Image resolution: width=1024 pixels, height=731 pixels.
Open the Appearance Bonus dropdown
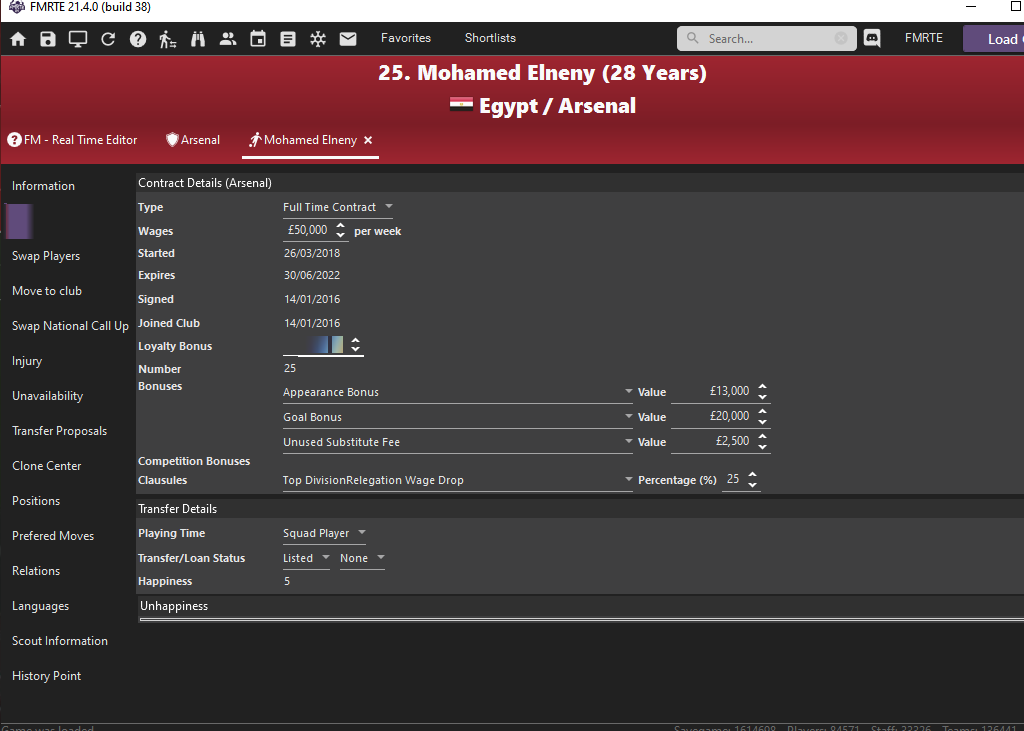pos(457,392)
